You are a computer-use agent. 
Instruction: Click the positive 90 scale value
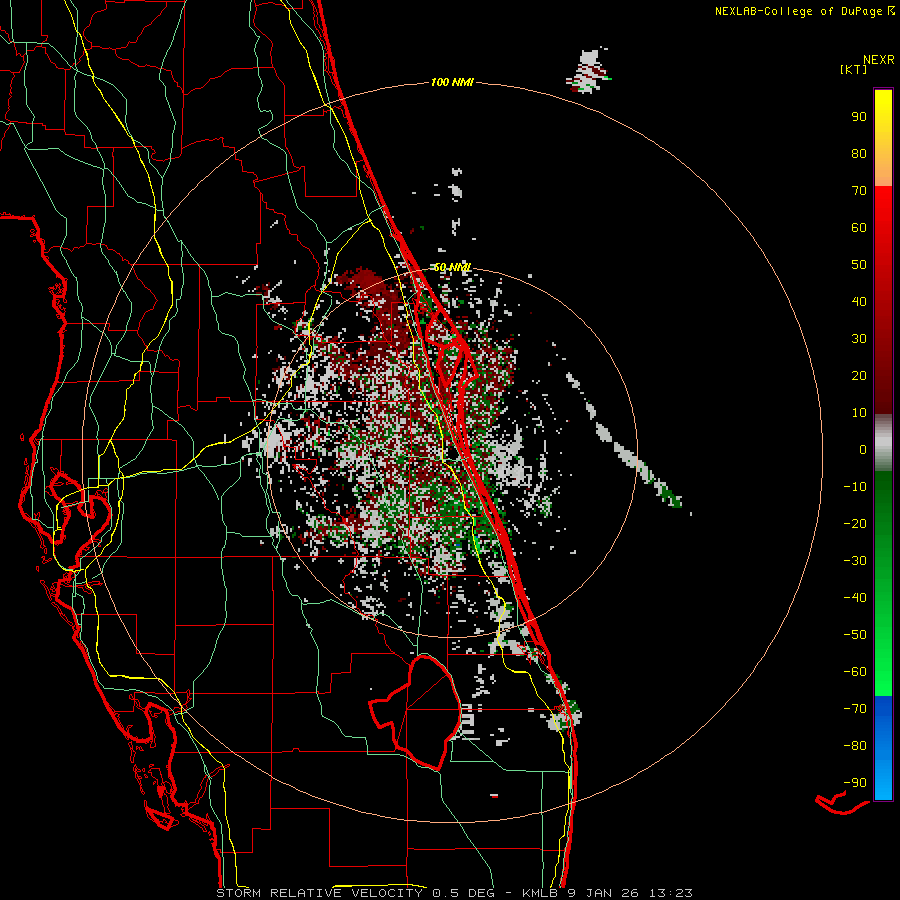(x=859, y=117)
